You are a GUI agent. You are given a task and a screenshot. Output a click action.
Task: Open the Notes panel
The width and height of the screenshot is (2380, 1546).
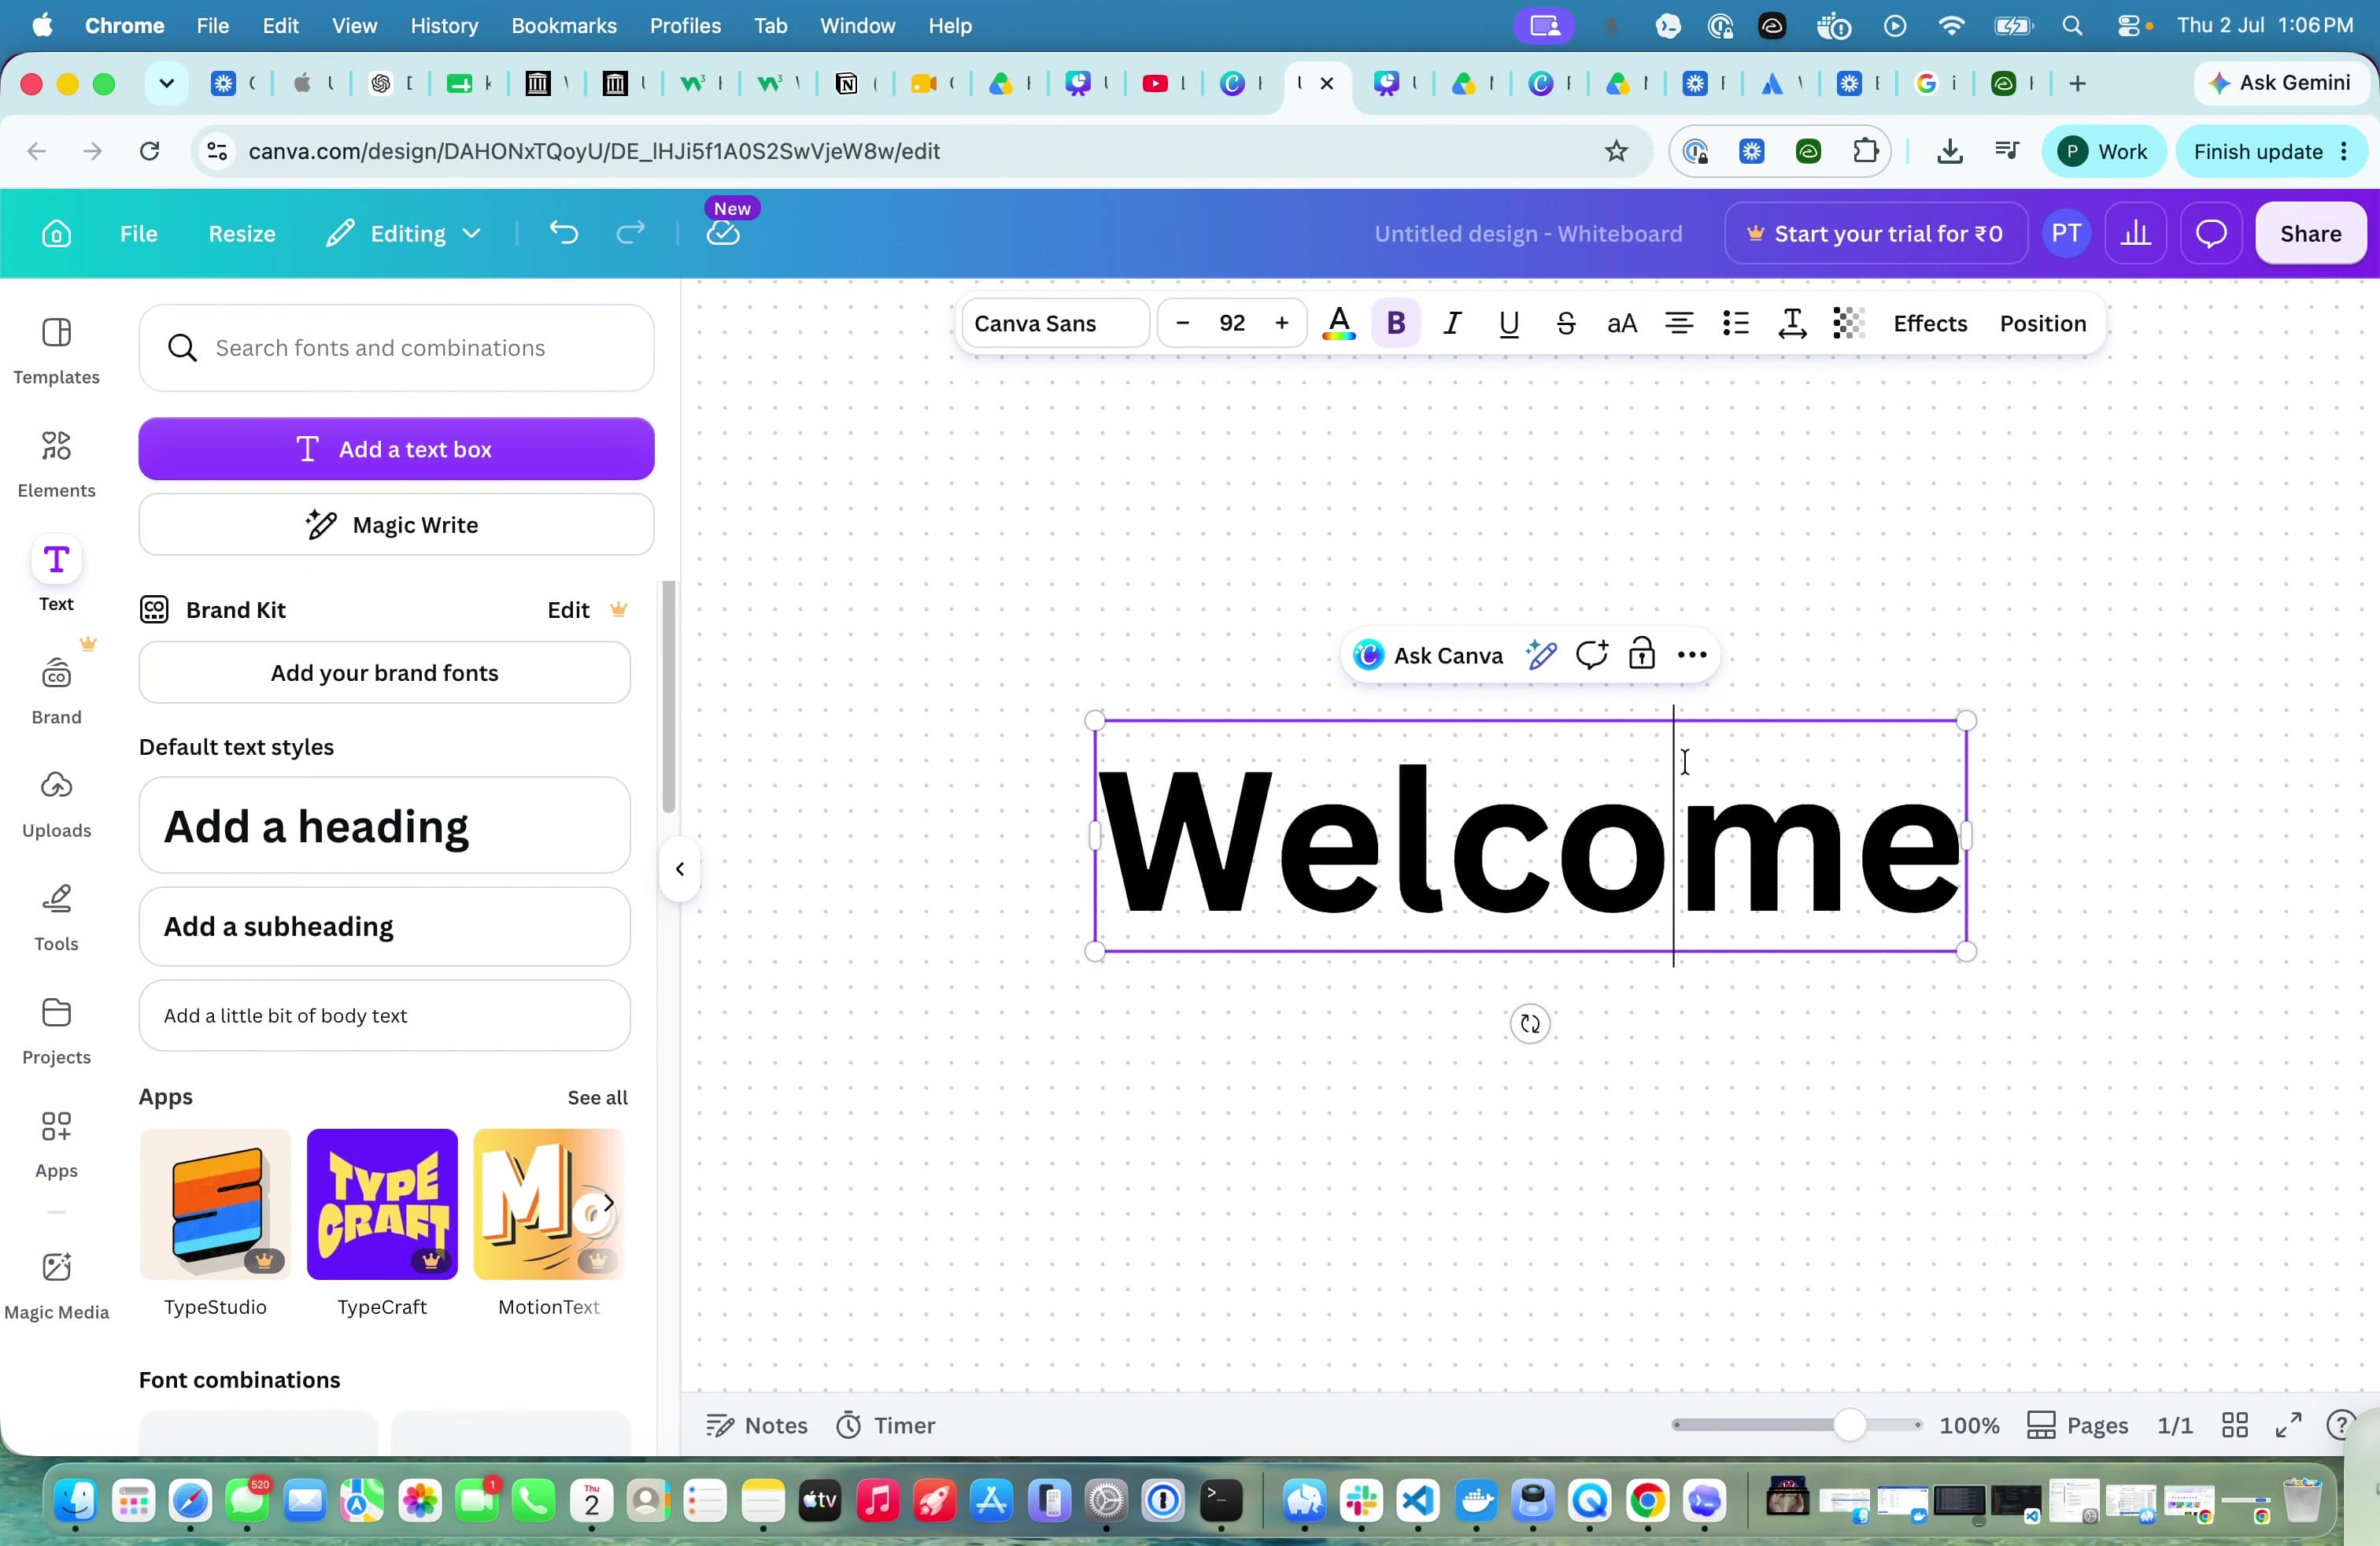coord(756,1425)
